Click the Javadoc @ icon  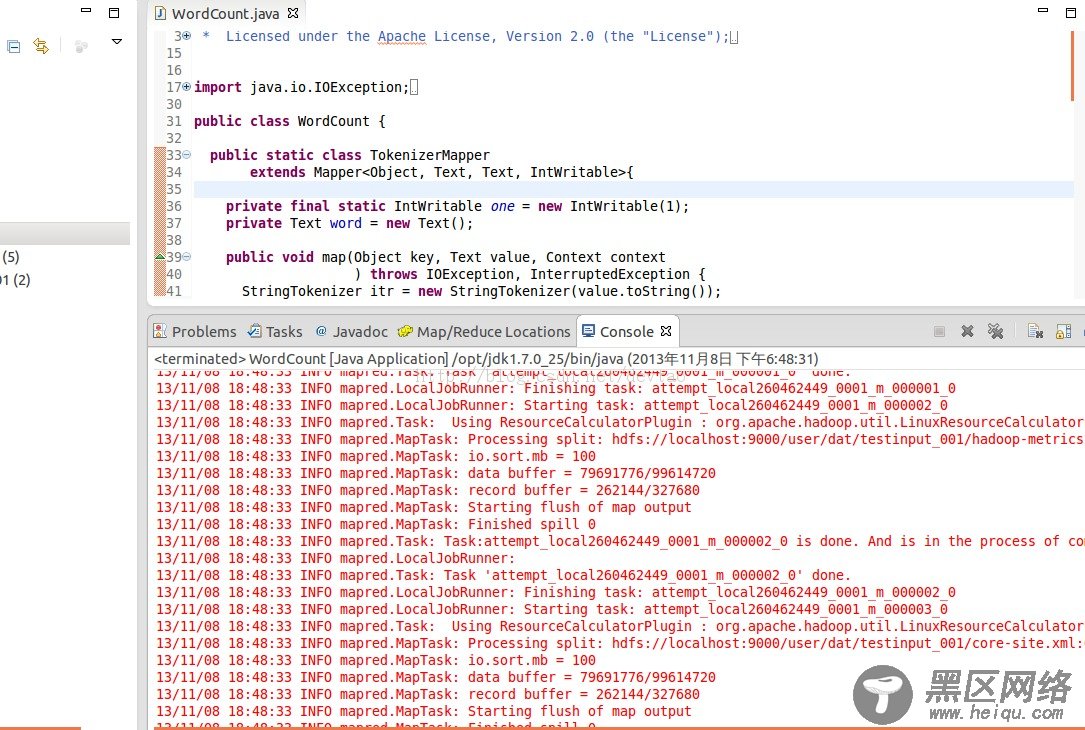coord(321,331)
